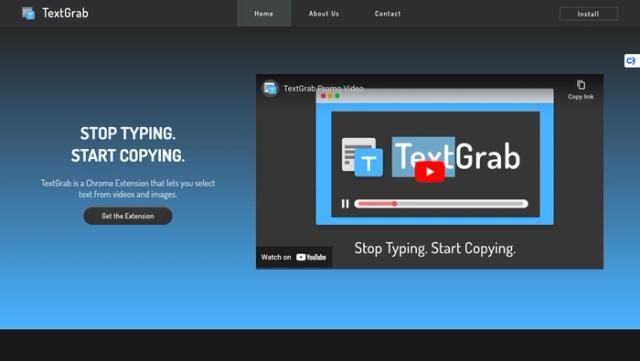Image resolution: width=640 pixels, height=361 pixels.
Task: Open the Contact page link
Action: point(388,13)
